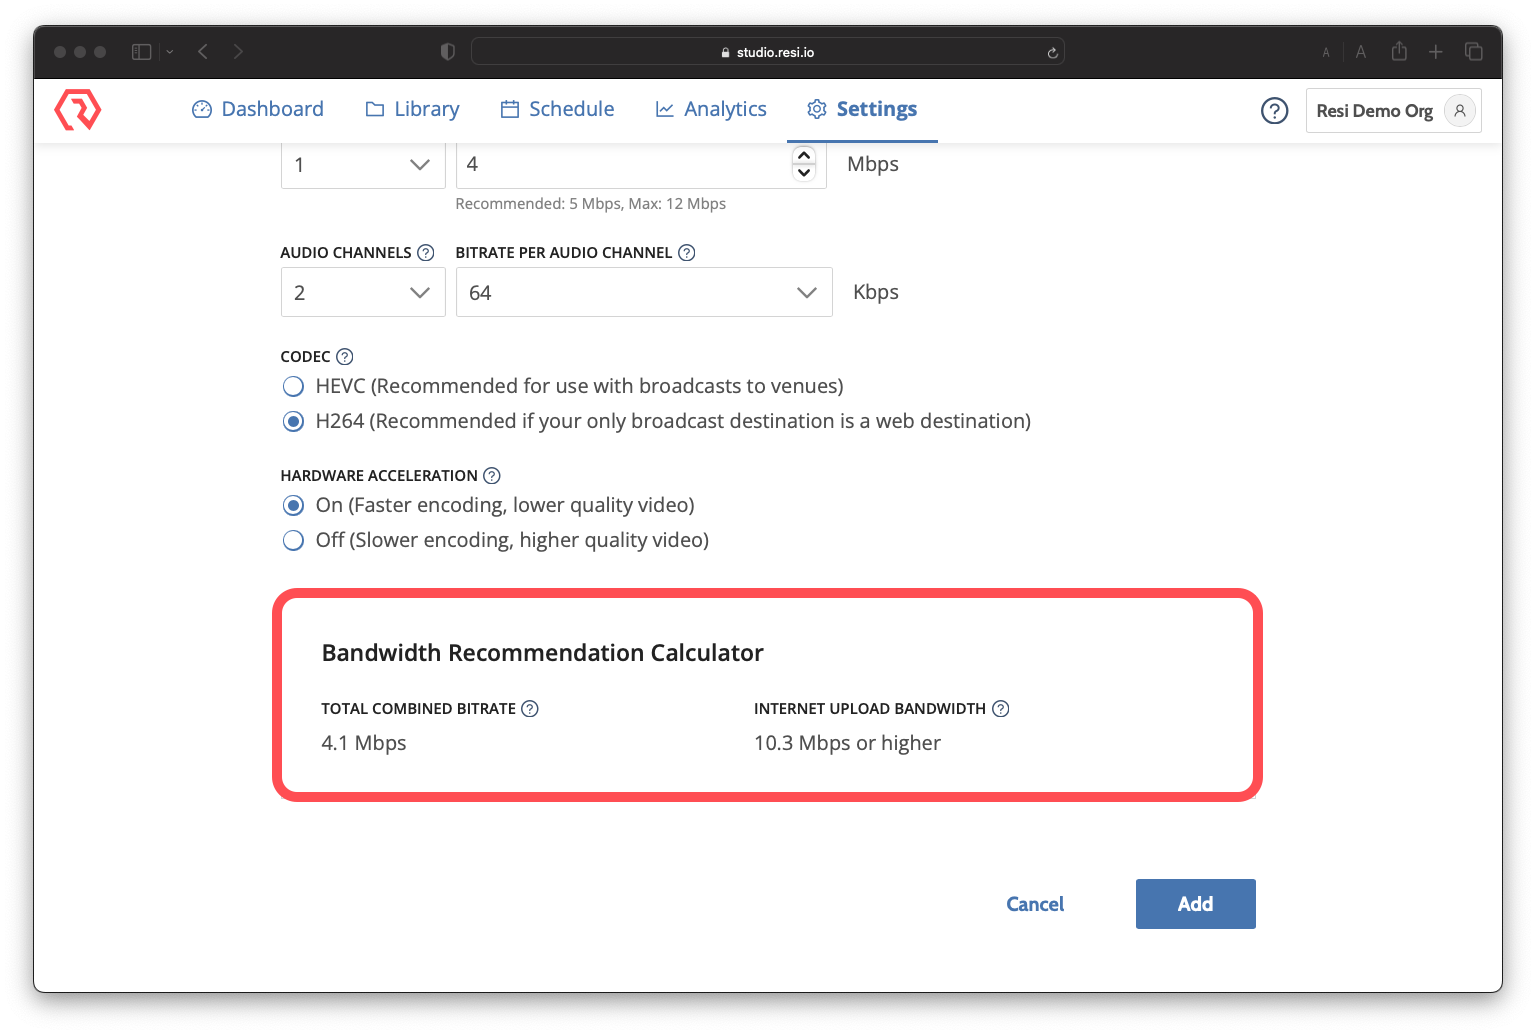Select the H264 codec option
Screen dimensions: 1536x1034
pyautogui.click(x=293, y=422)
